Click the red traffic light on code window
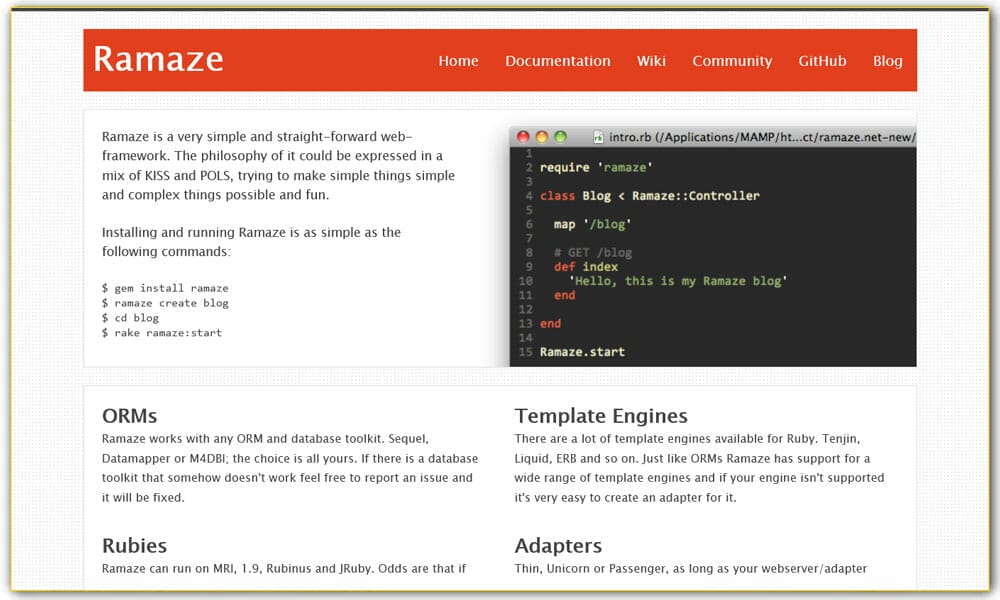This screenshot has height=600, width=1000. click(523, 136)
